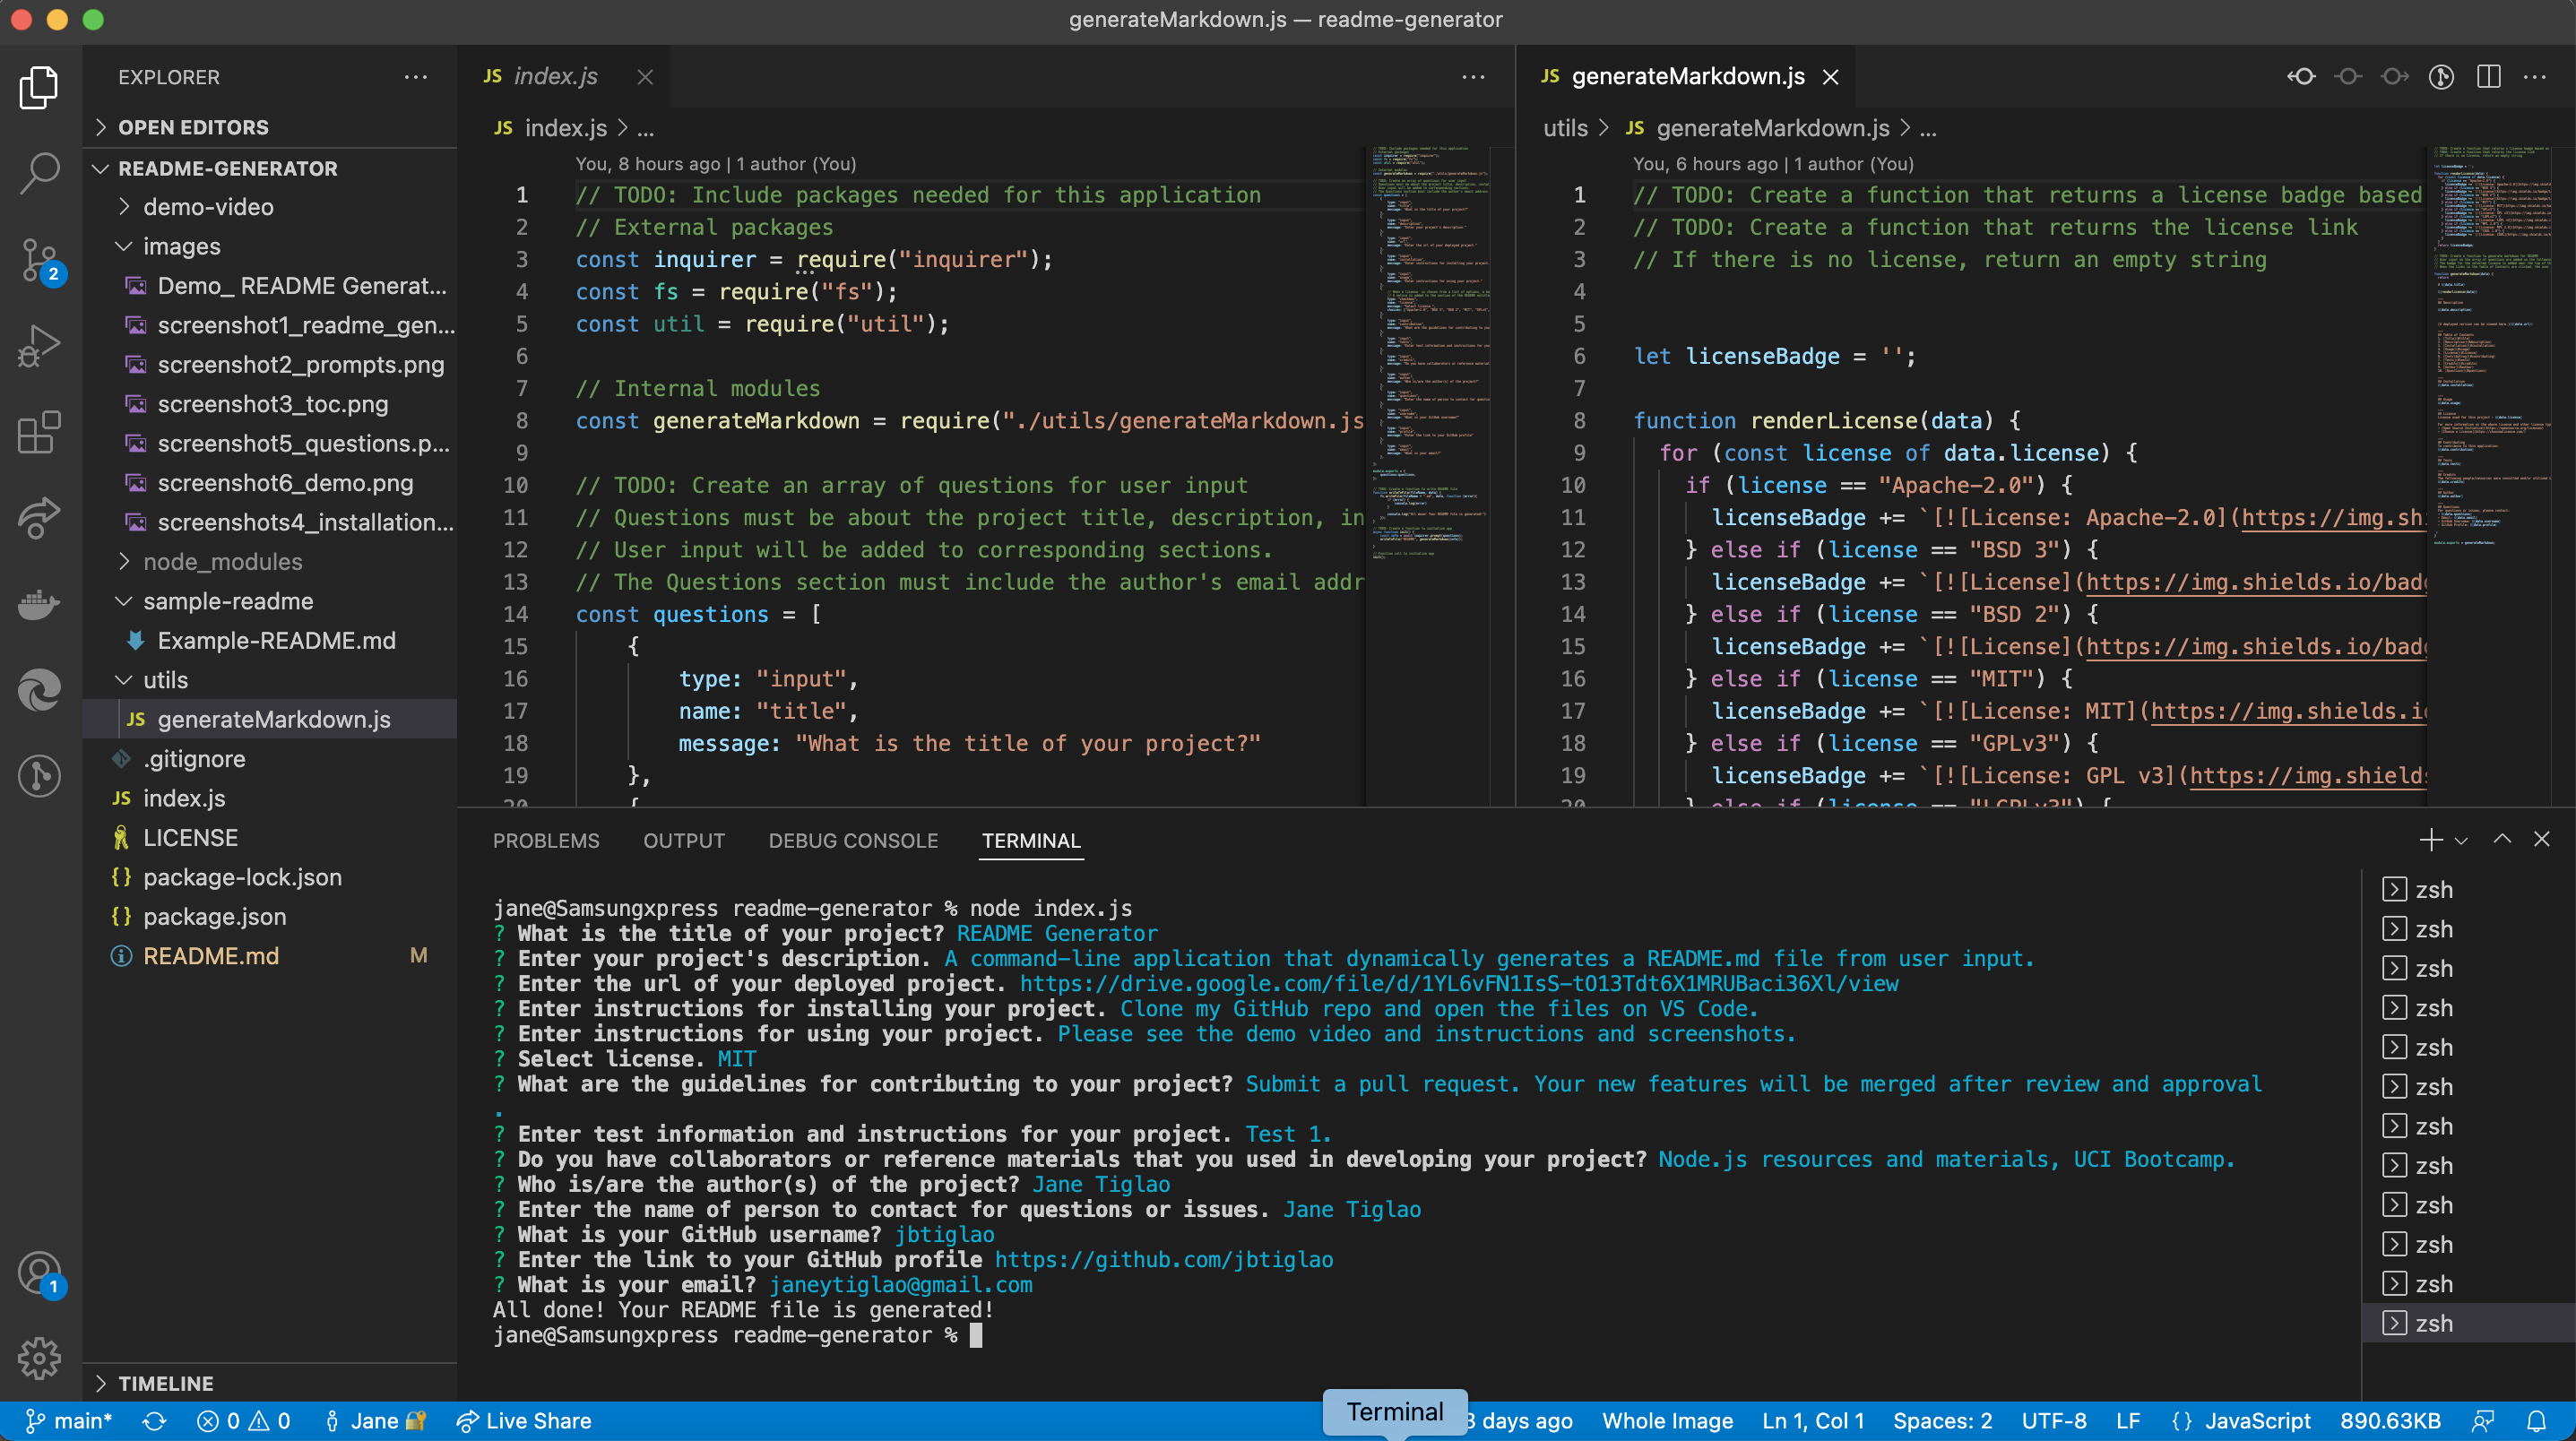Close the index.js editor tab
This screenshot has width=2576, height=1441.
645,77
